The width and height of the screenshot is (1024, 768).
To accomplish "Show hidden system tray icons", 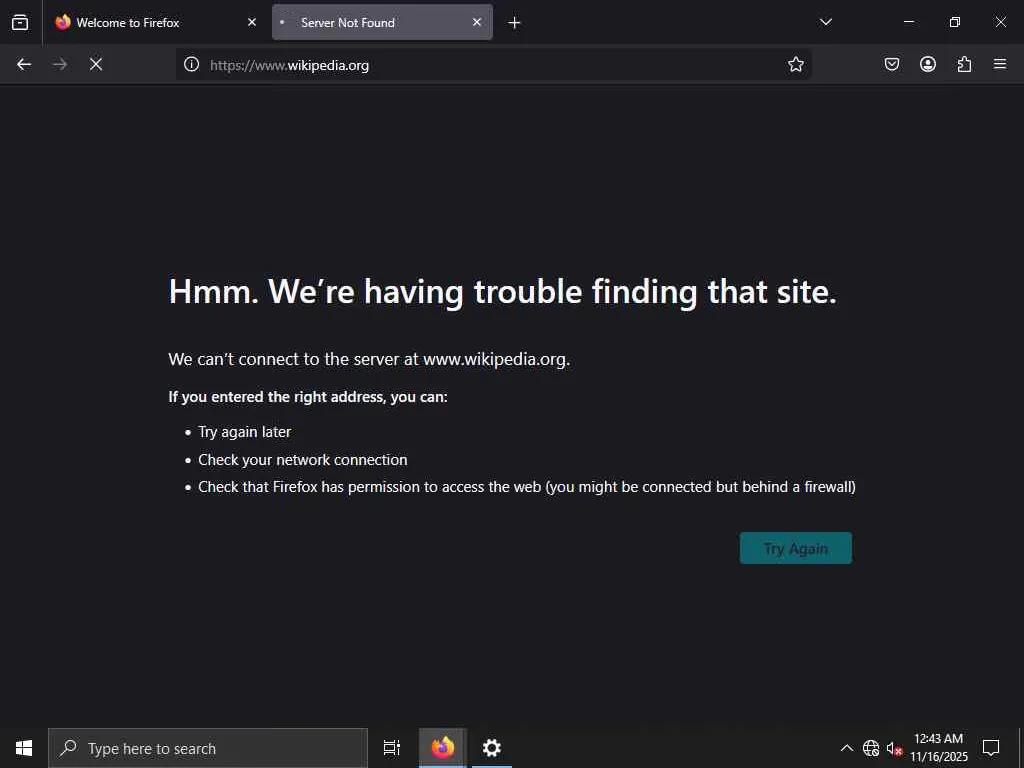I will click(846, 748).
